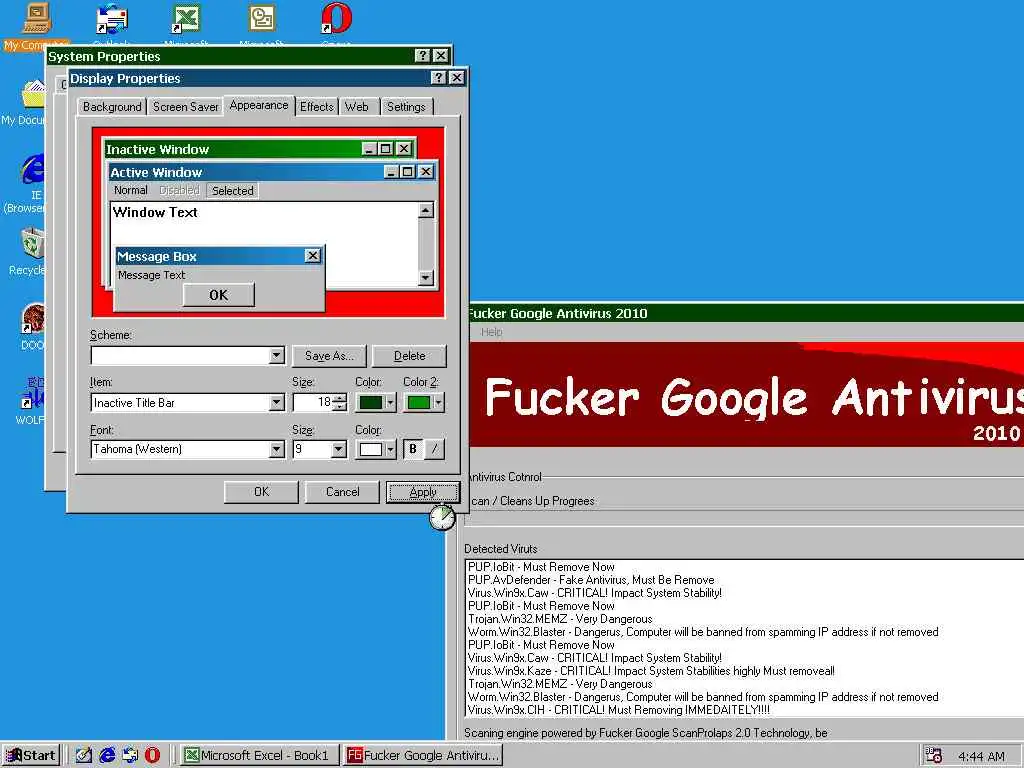The image size is (1024, 768).
Task: Click the scheduler icon in system tray
Action: click(934, 756)
